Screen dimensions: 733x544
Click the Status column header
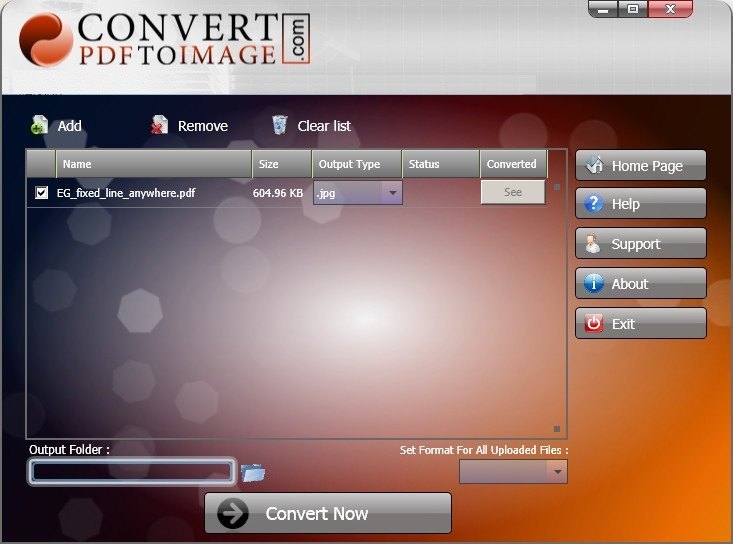pos(441,164)
